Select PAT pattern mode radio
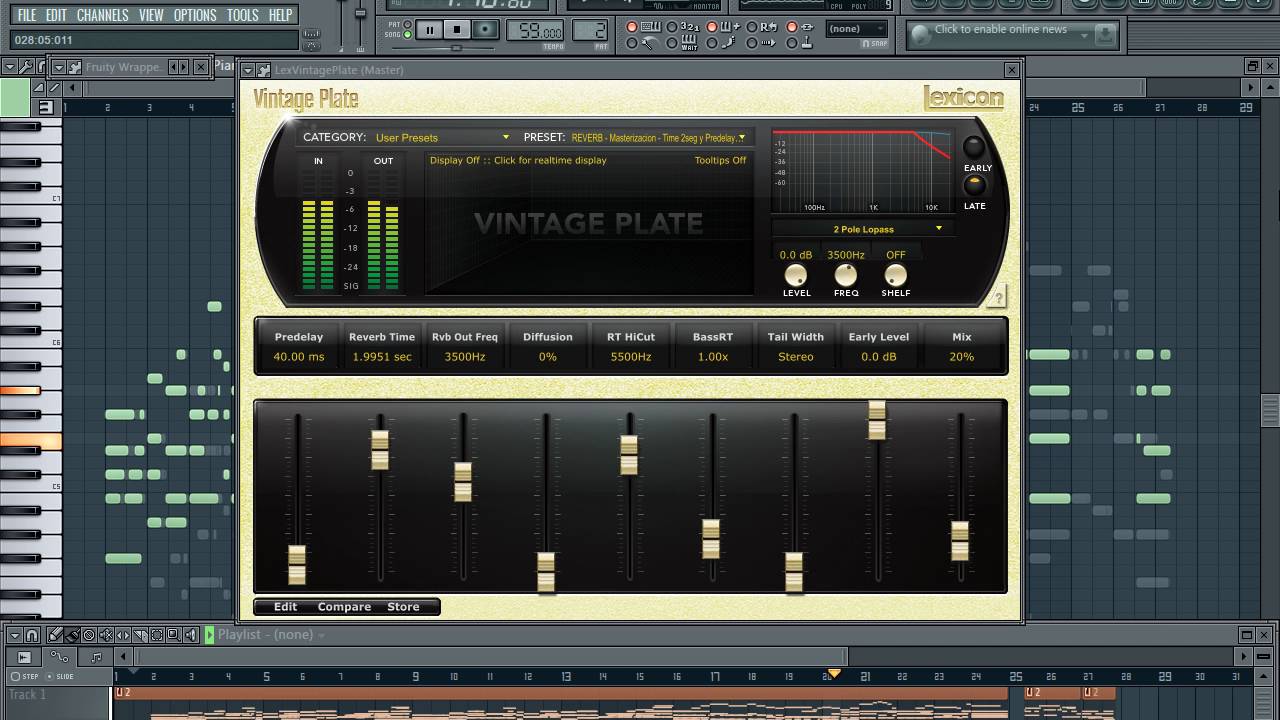This screenshot has height=720, width=1280. coord(407,24)
